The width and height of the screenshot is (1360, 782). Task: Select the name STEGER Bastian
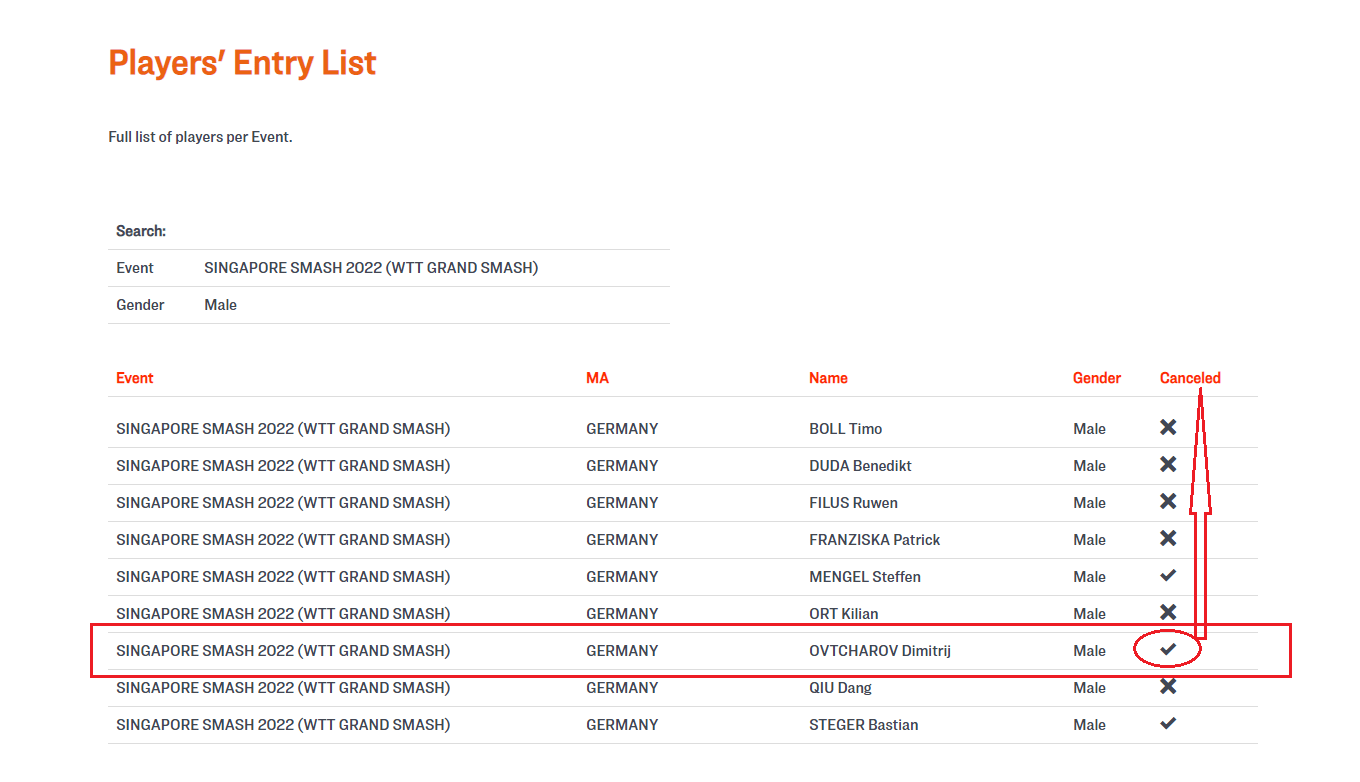(863, 725)
